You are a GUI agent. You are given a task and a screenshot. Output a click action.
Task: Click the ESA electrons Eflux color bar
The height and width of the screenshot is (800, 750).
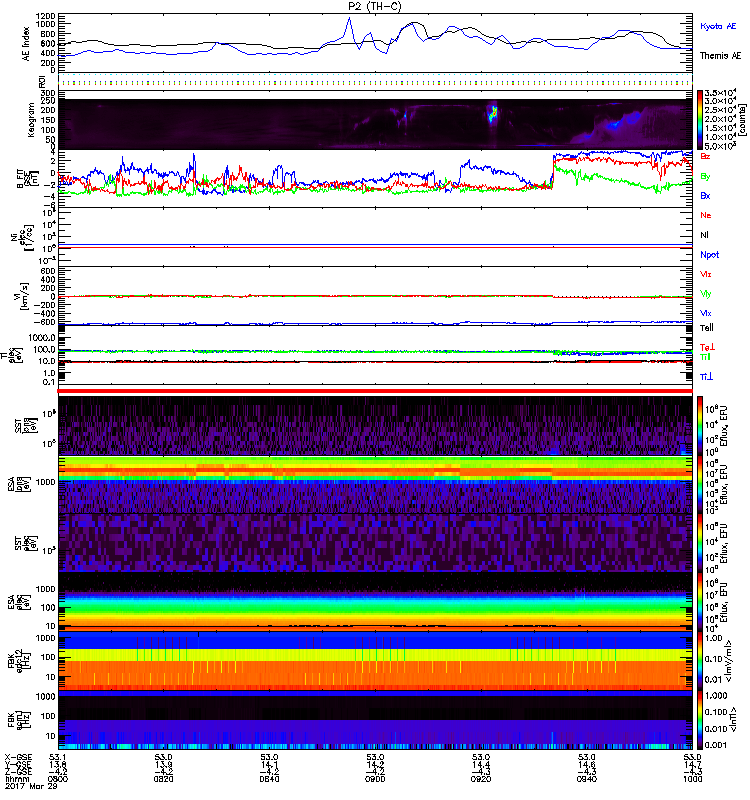(700, 602)
